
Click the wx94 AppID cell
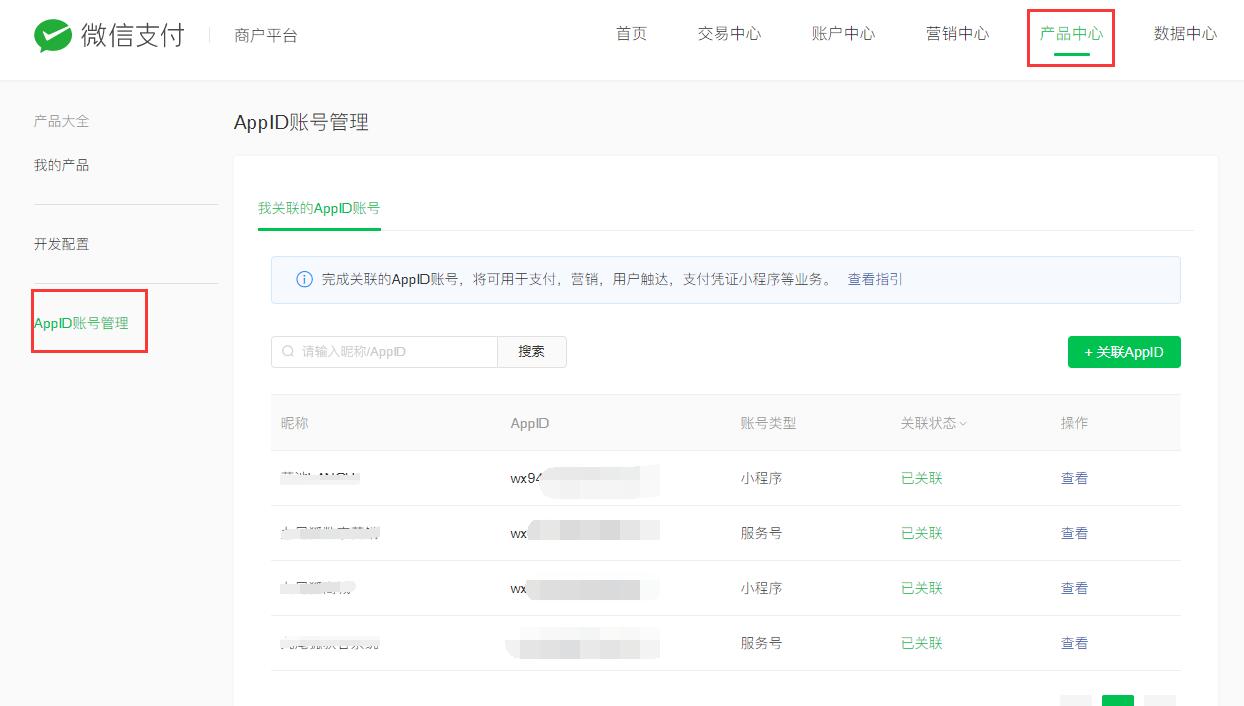click(x=584, y=478)
